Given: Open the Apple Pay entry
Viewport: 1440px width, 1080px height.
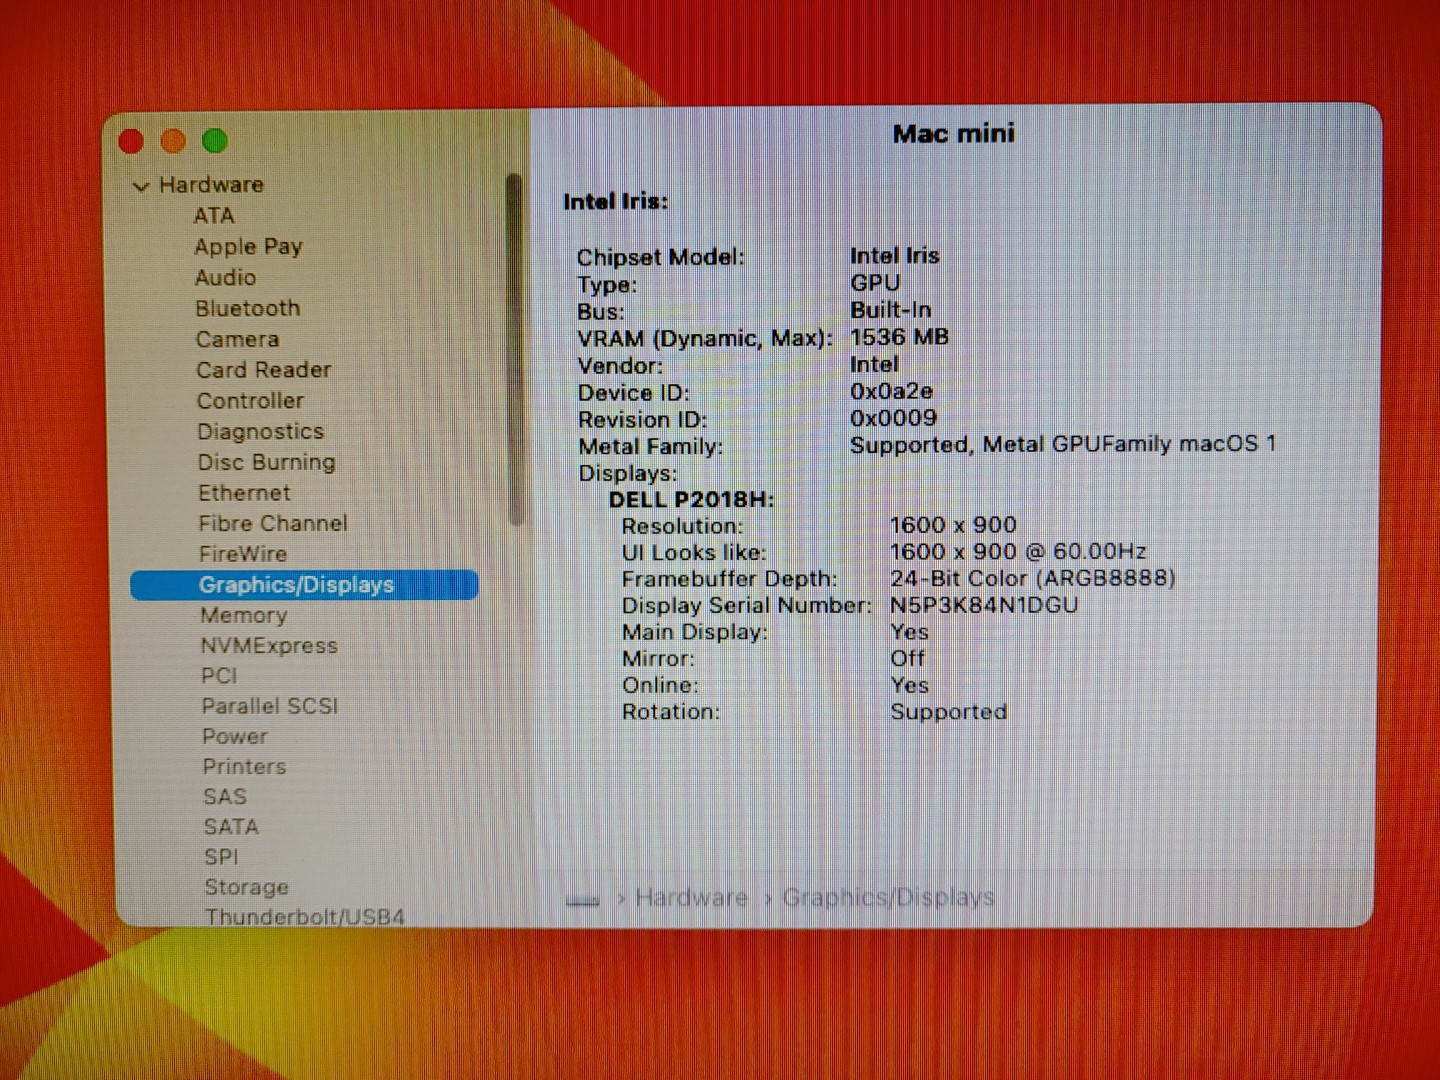Looking at the screenshot, I should (248, 247).
